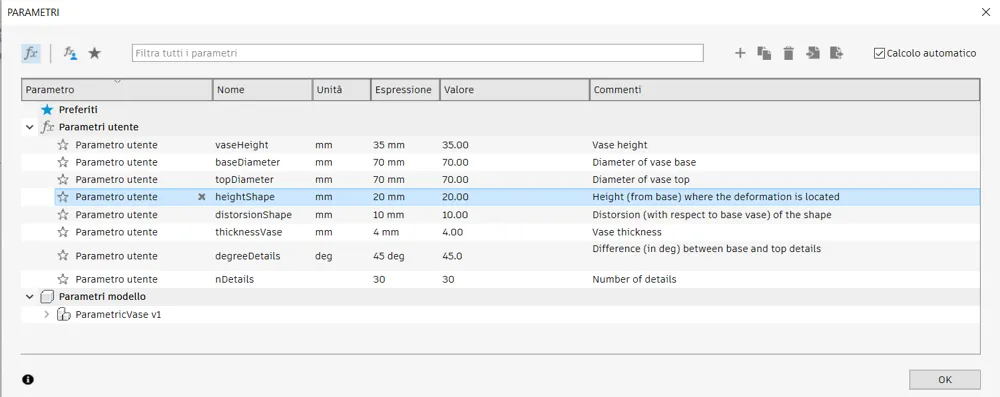
Task: Click the nDetails name cell
Action: [235, 279]
